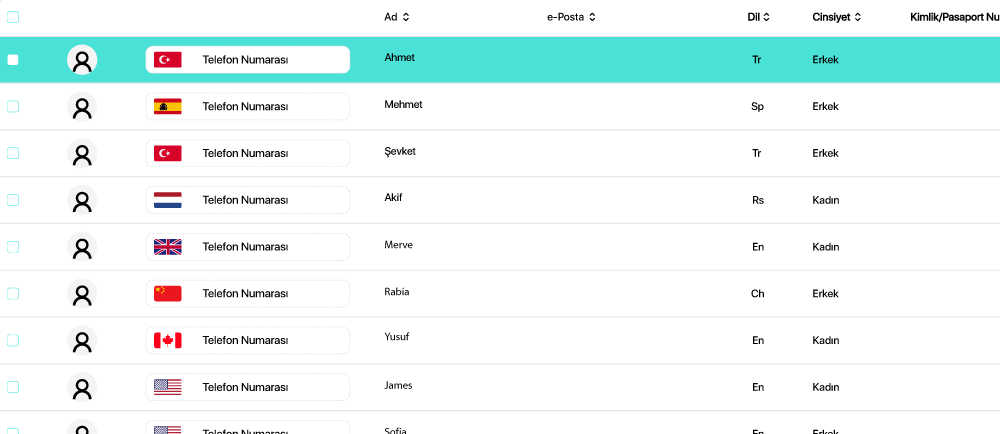Click Telefon Numarası field in Yusuf's row
The width and height of the screenshot is (1000, 434).
pos(245,340)
